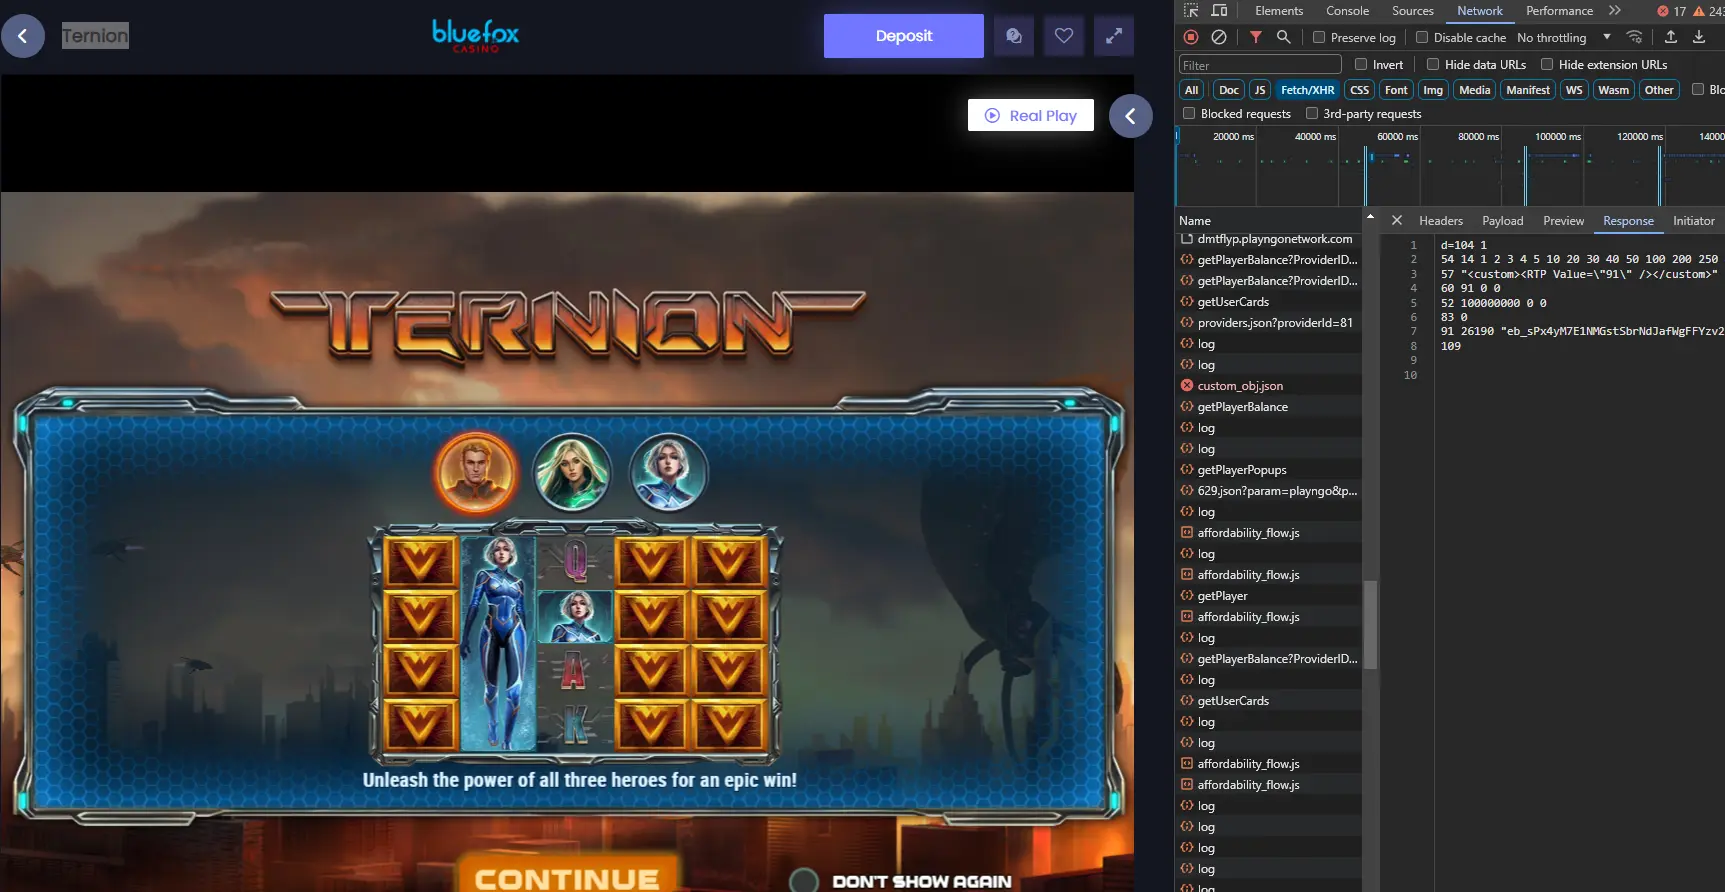
Task: Click into the network Filter field
Action: (1260, 65)
